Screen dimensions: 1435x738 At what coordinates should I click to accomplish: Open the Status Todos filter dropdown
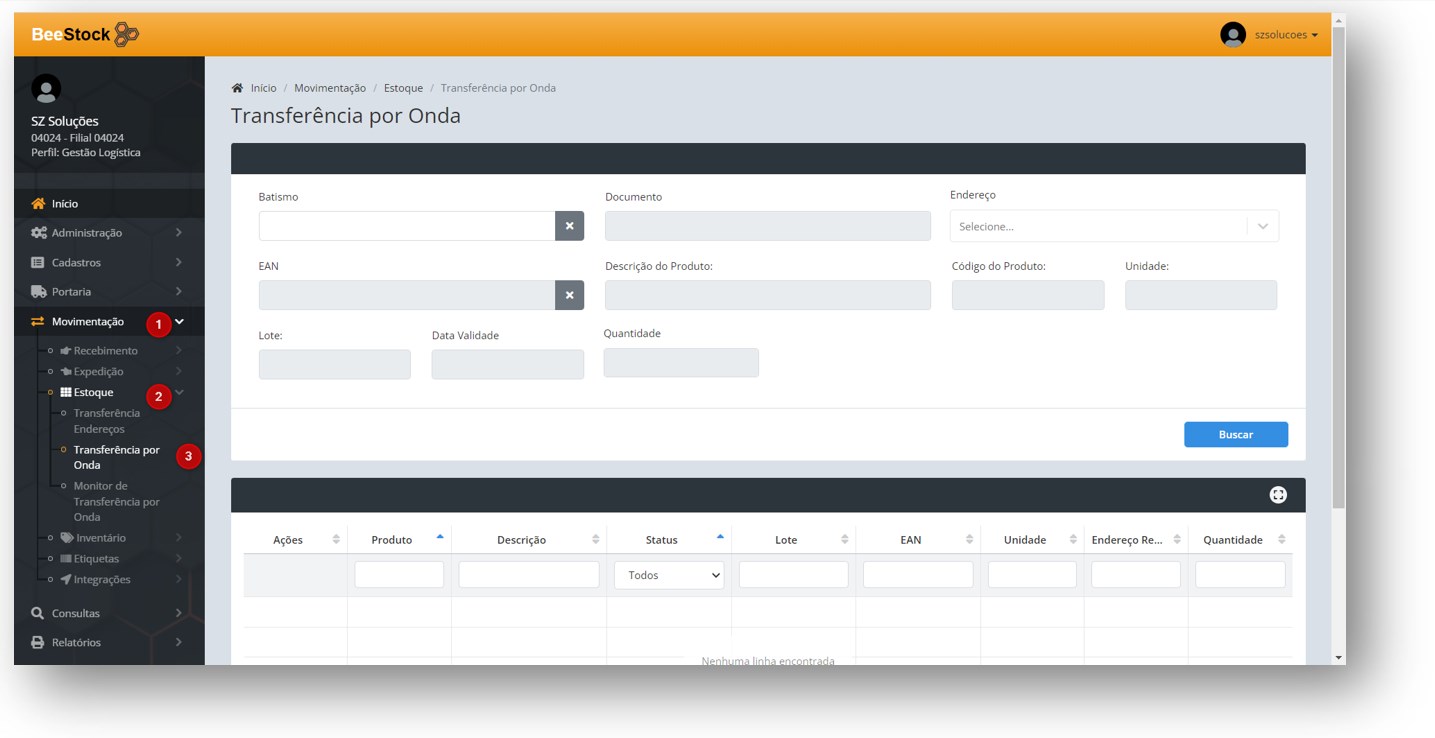[668, 575]
